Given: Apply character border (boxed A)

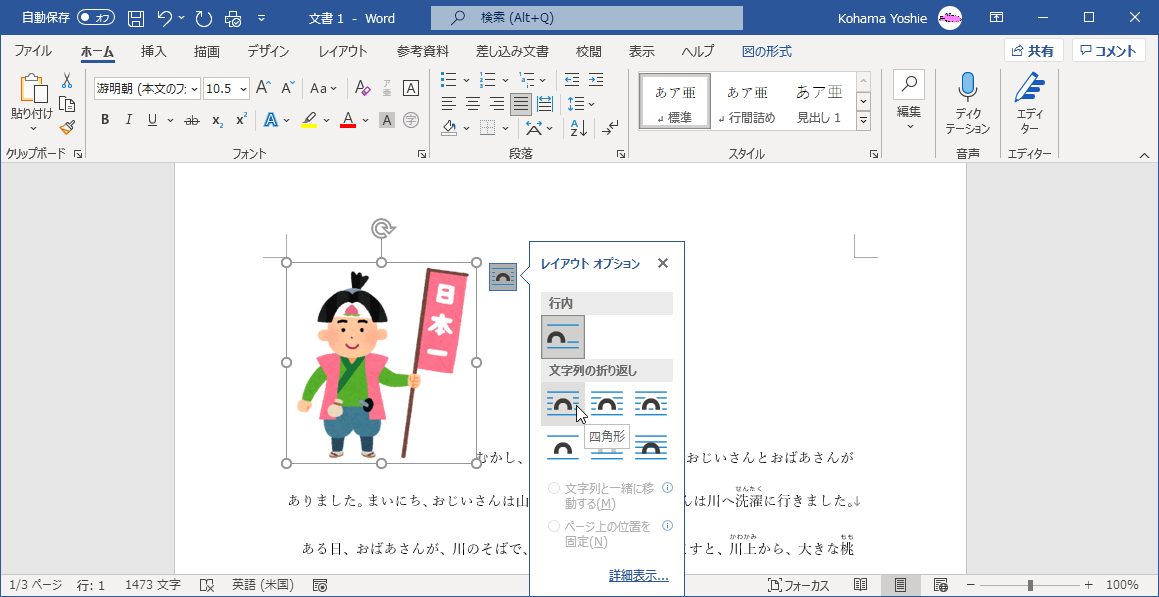Looking at the screenshot, I should pyautogui.click(x=411, y=88).
